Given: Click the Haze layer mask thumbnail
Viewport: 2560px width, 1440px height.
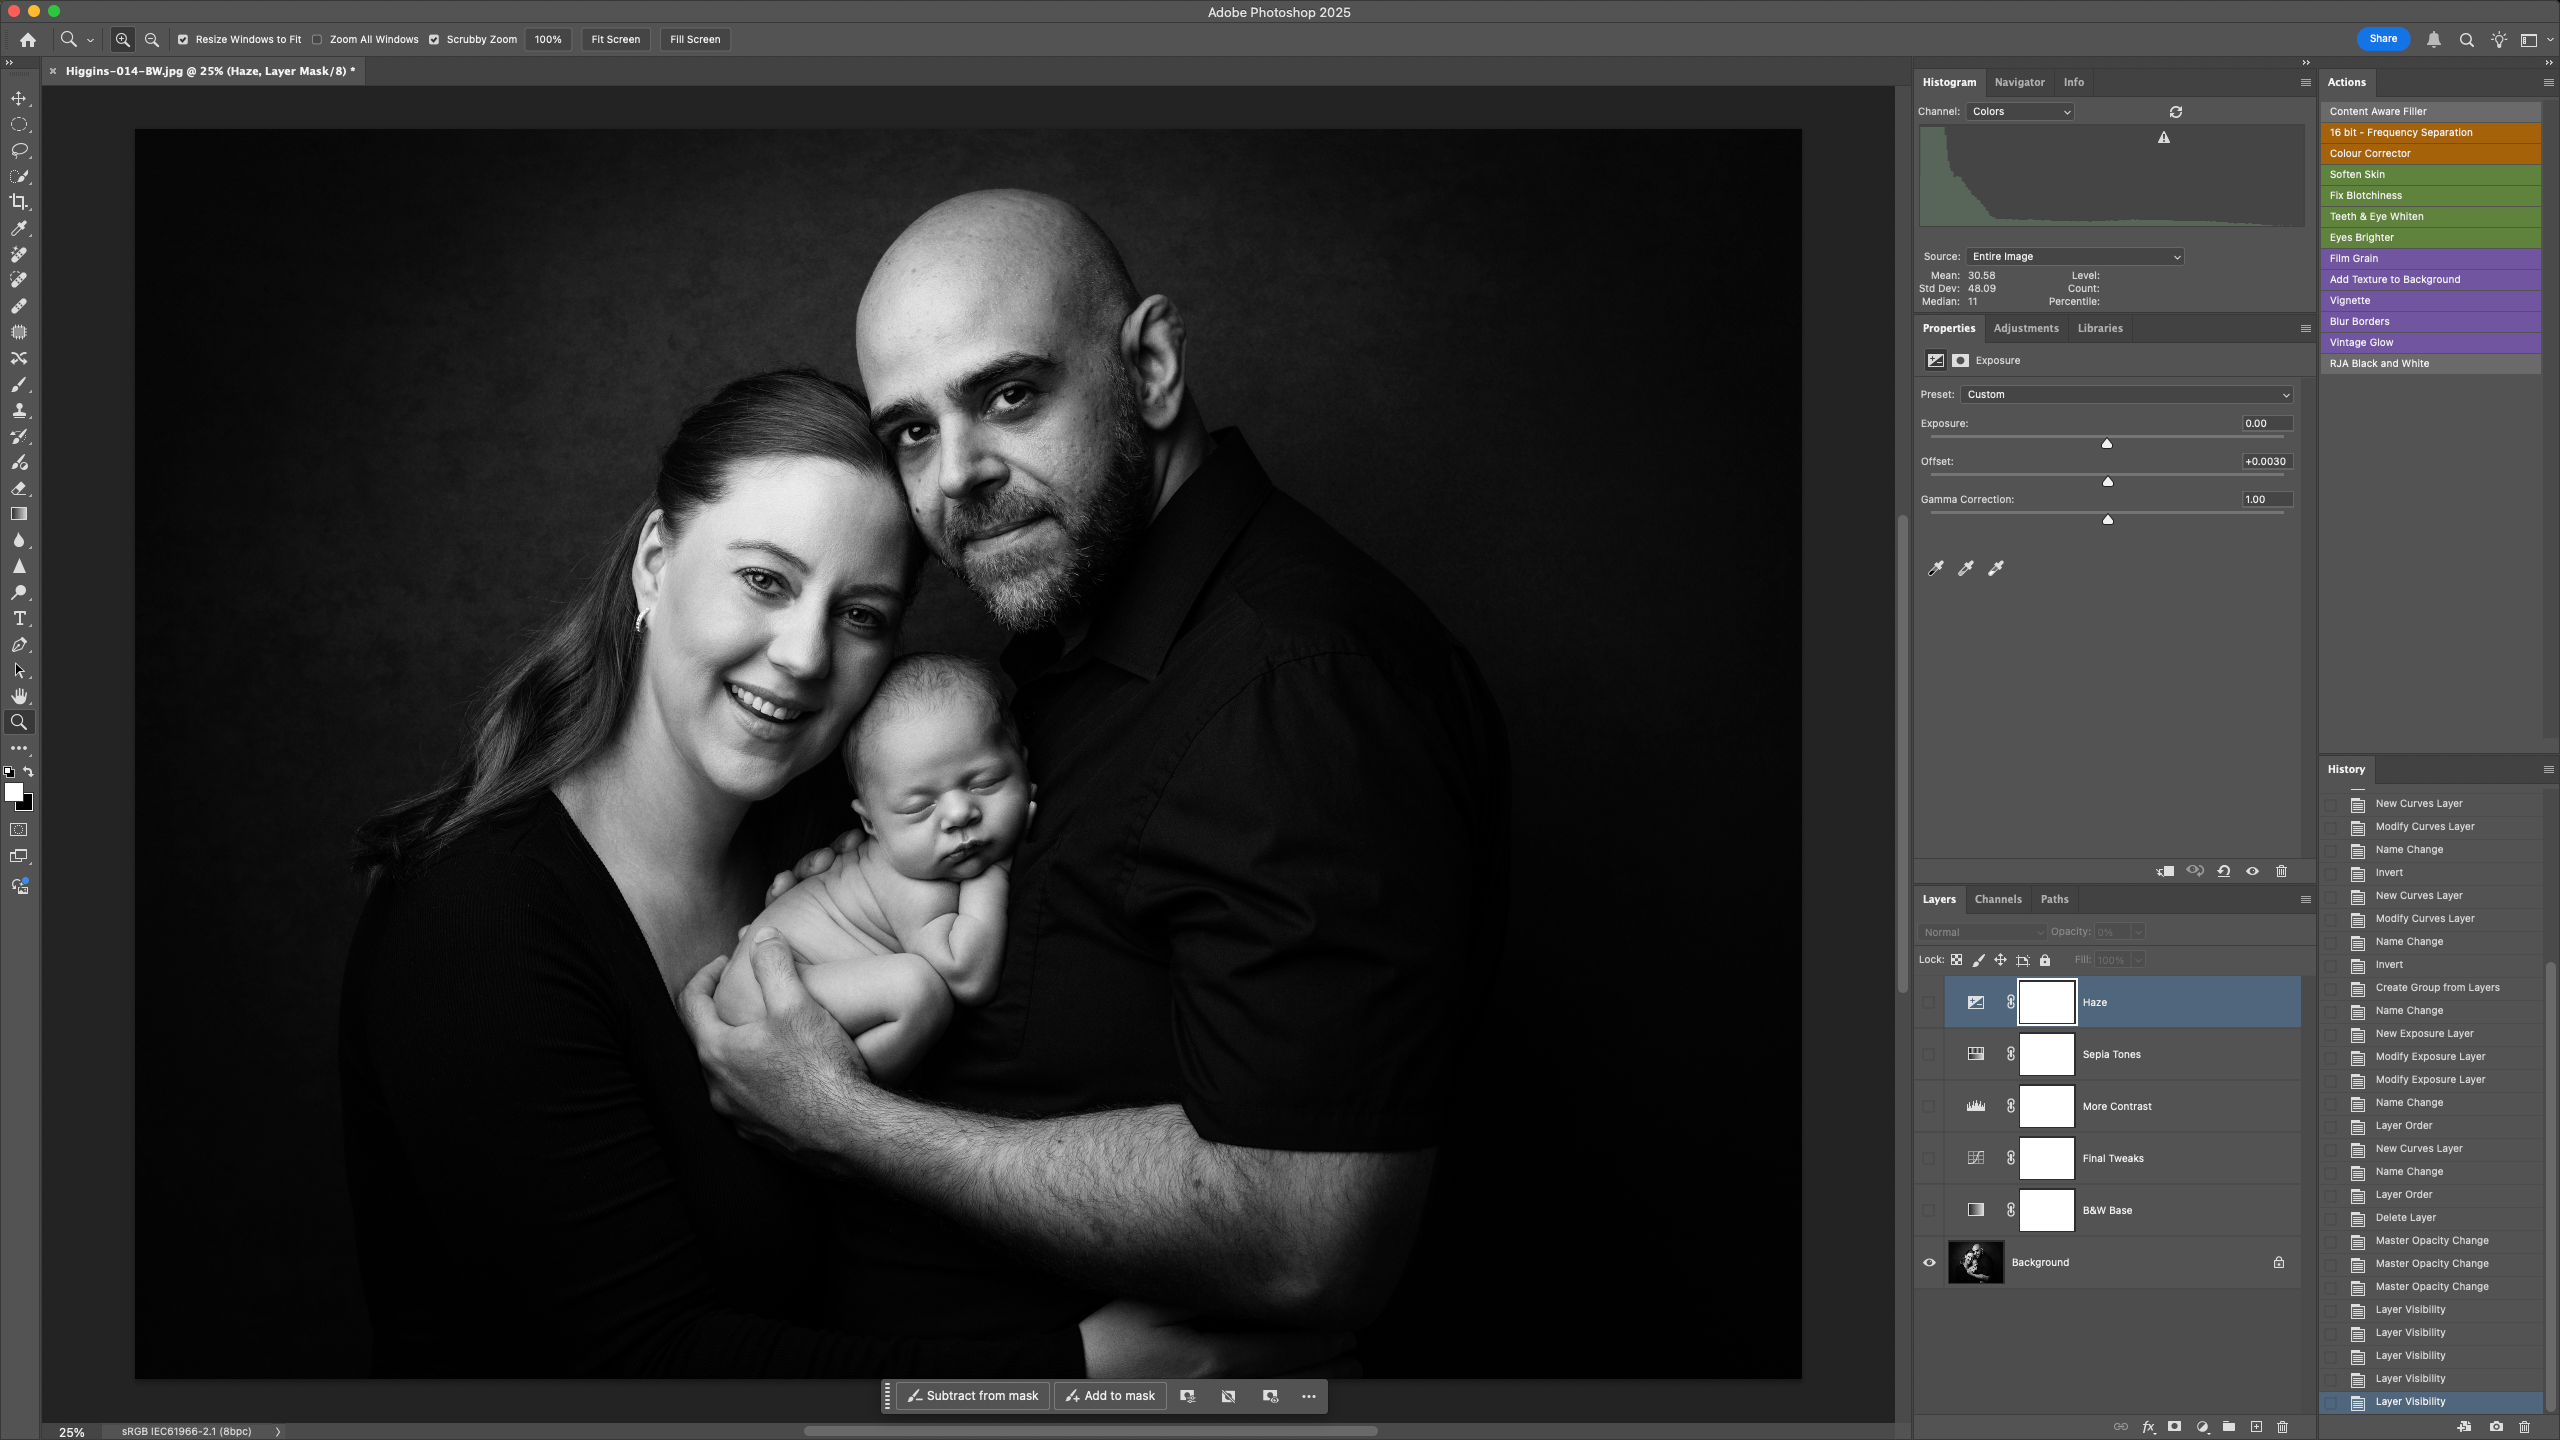Looking at the screenshot, I should coord(2046,1002).
